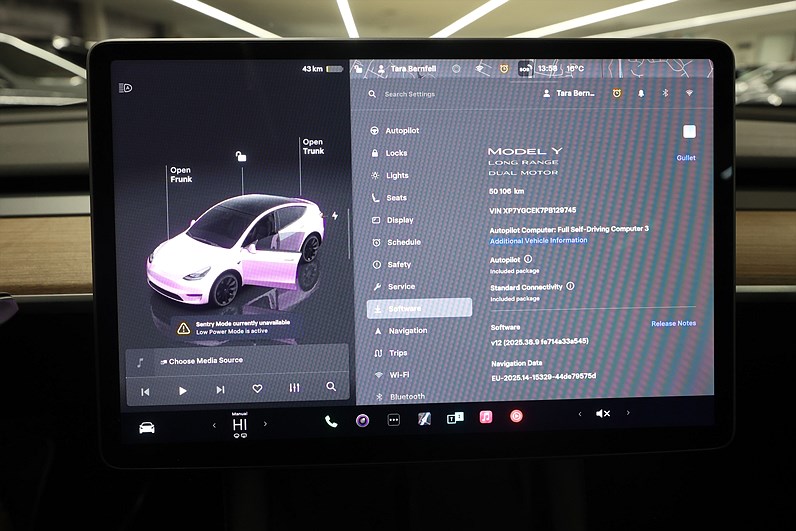This screenshot has width=796, height=531.
Task: Tap the Bluetooth icon in settings header
Action: [665, 93]
